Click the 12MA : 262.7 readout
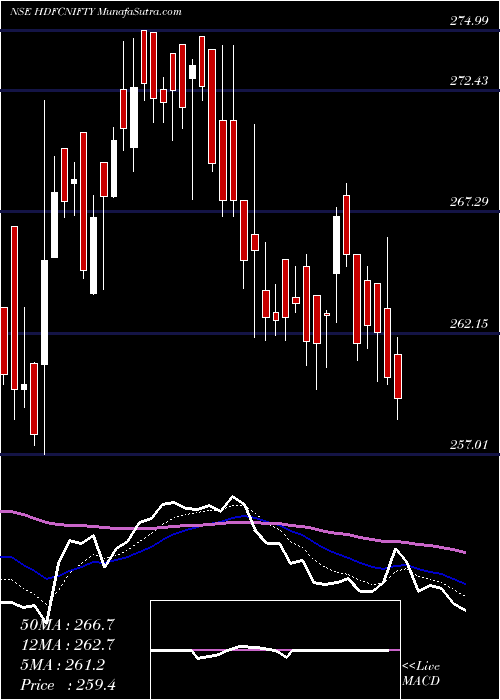 [68, 645]
